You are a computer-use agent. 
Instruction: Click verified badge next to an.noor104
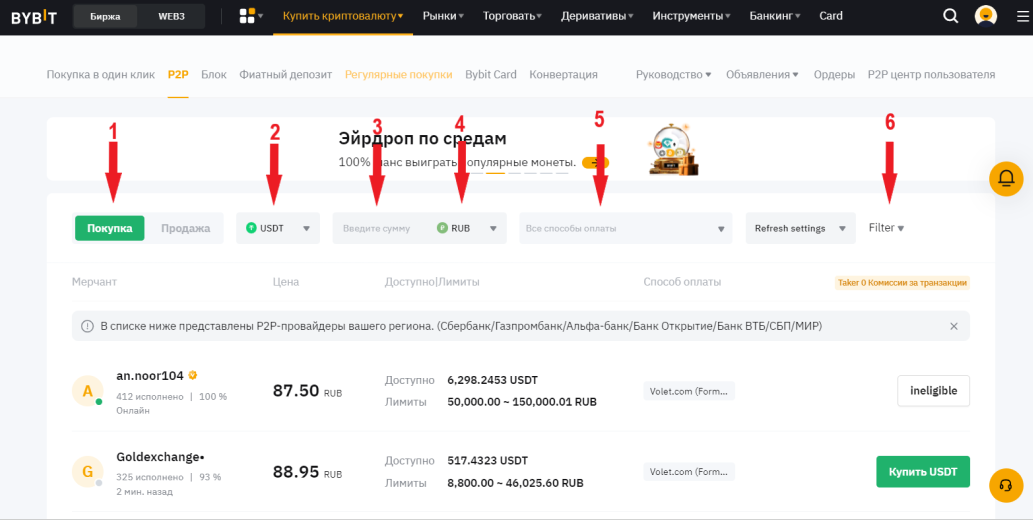coord(192,375)
